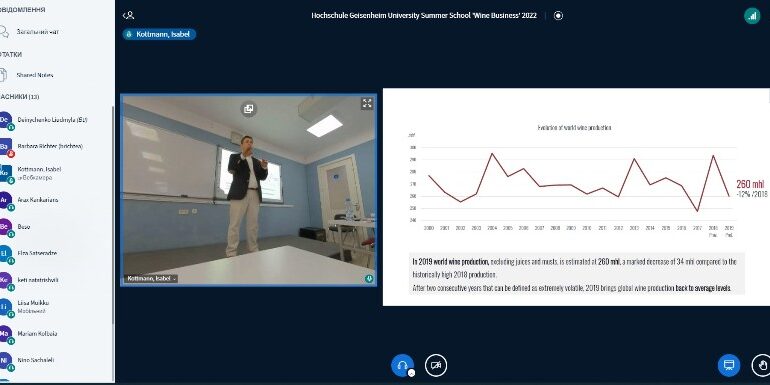
Task: Select the 'El' user avatar
Action: point(5,253)
